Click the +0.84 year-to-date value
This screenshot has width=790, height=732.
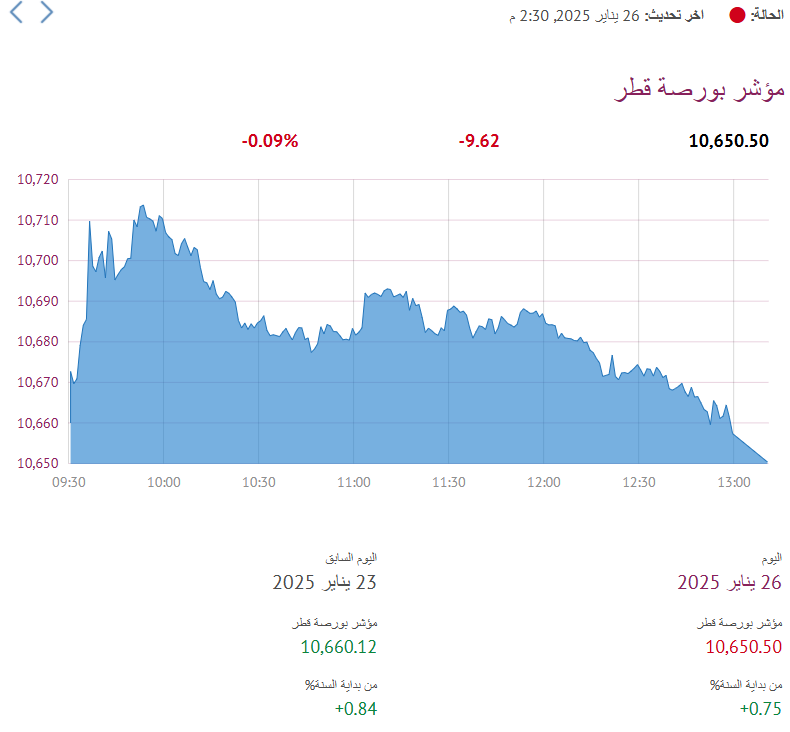coord(356,709)
